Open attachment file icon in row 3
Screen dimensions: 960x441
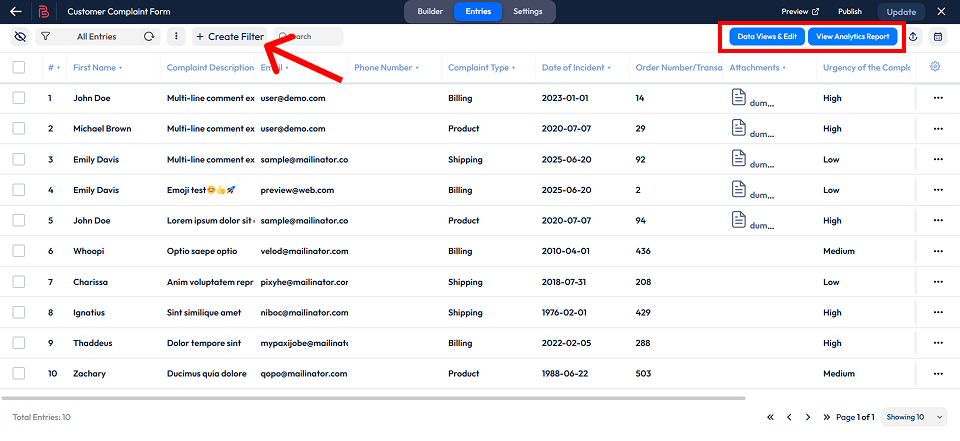739,158
